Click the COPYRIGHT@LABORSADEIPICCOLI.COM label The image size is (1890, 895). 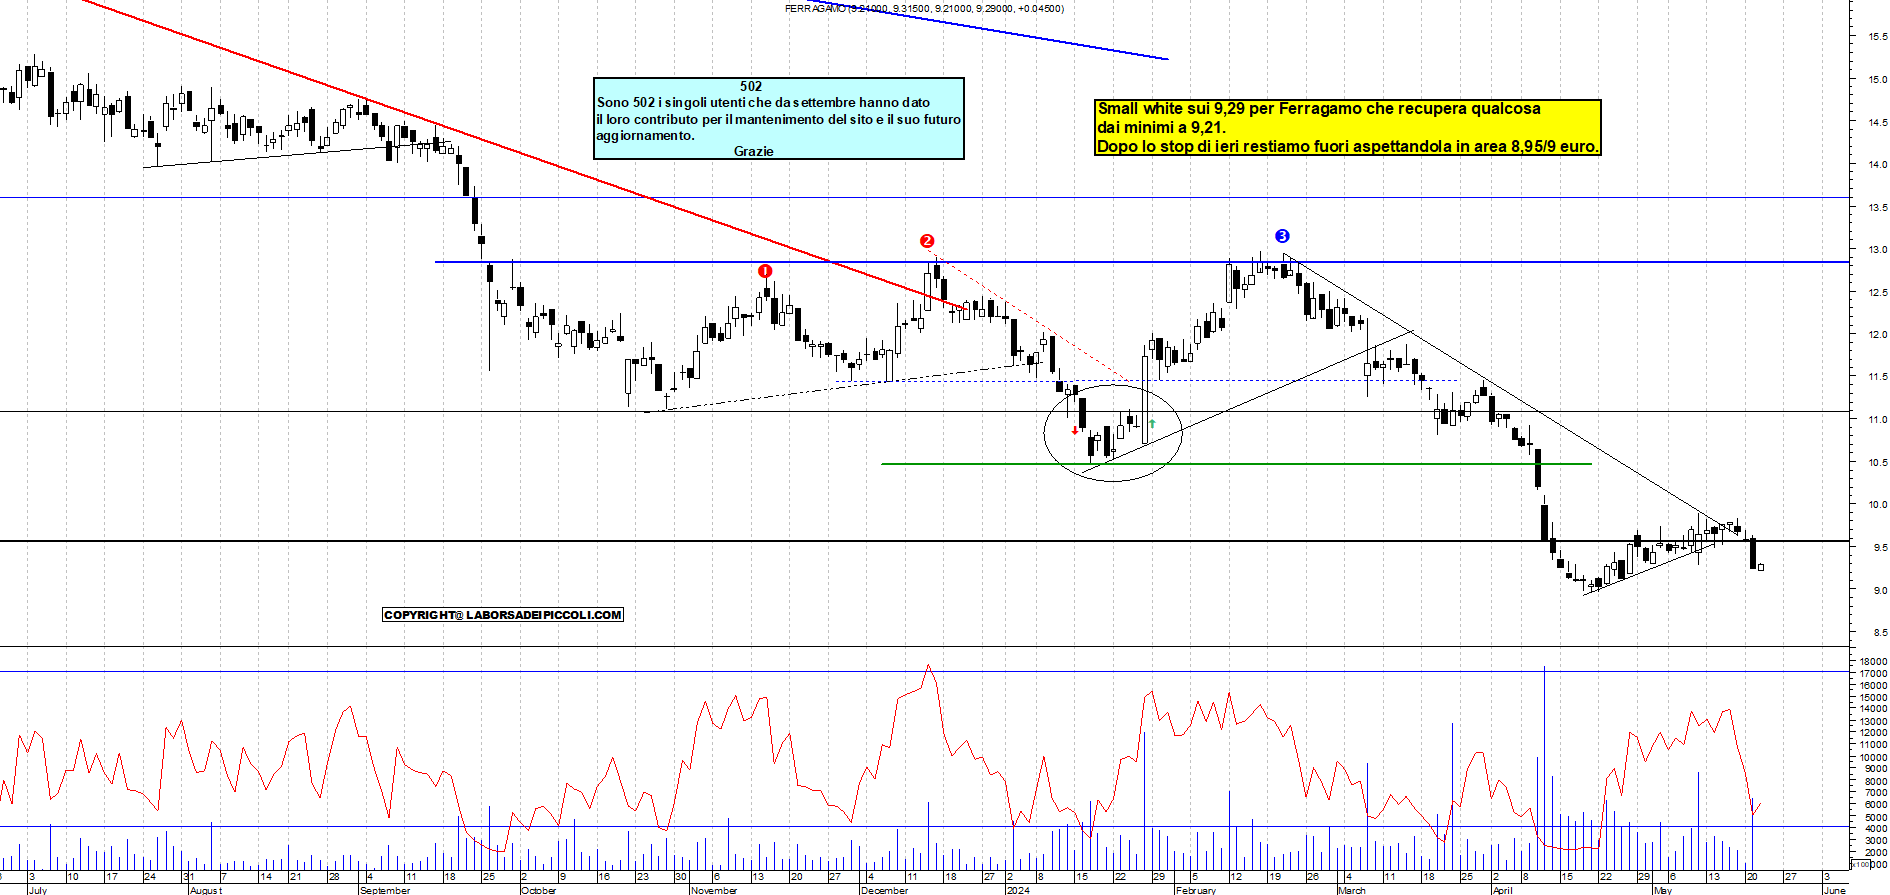click(x=503, y=615)
